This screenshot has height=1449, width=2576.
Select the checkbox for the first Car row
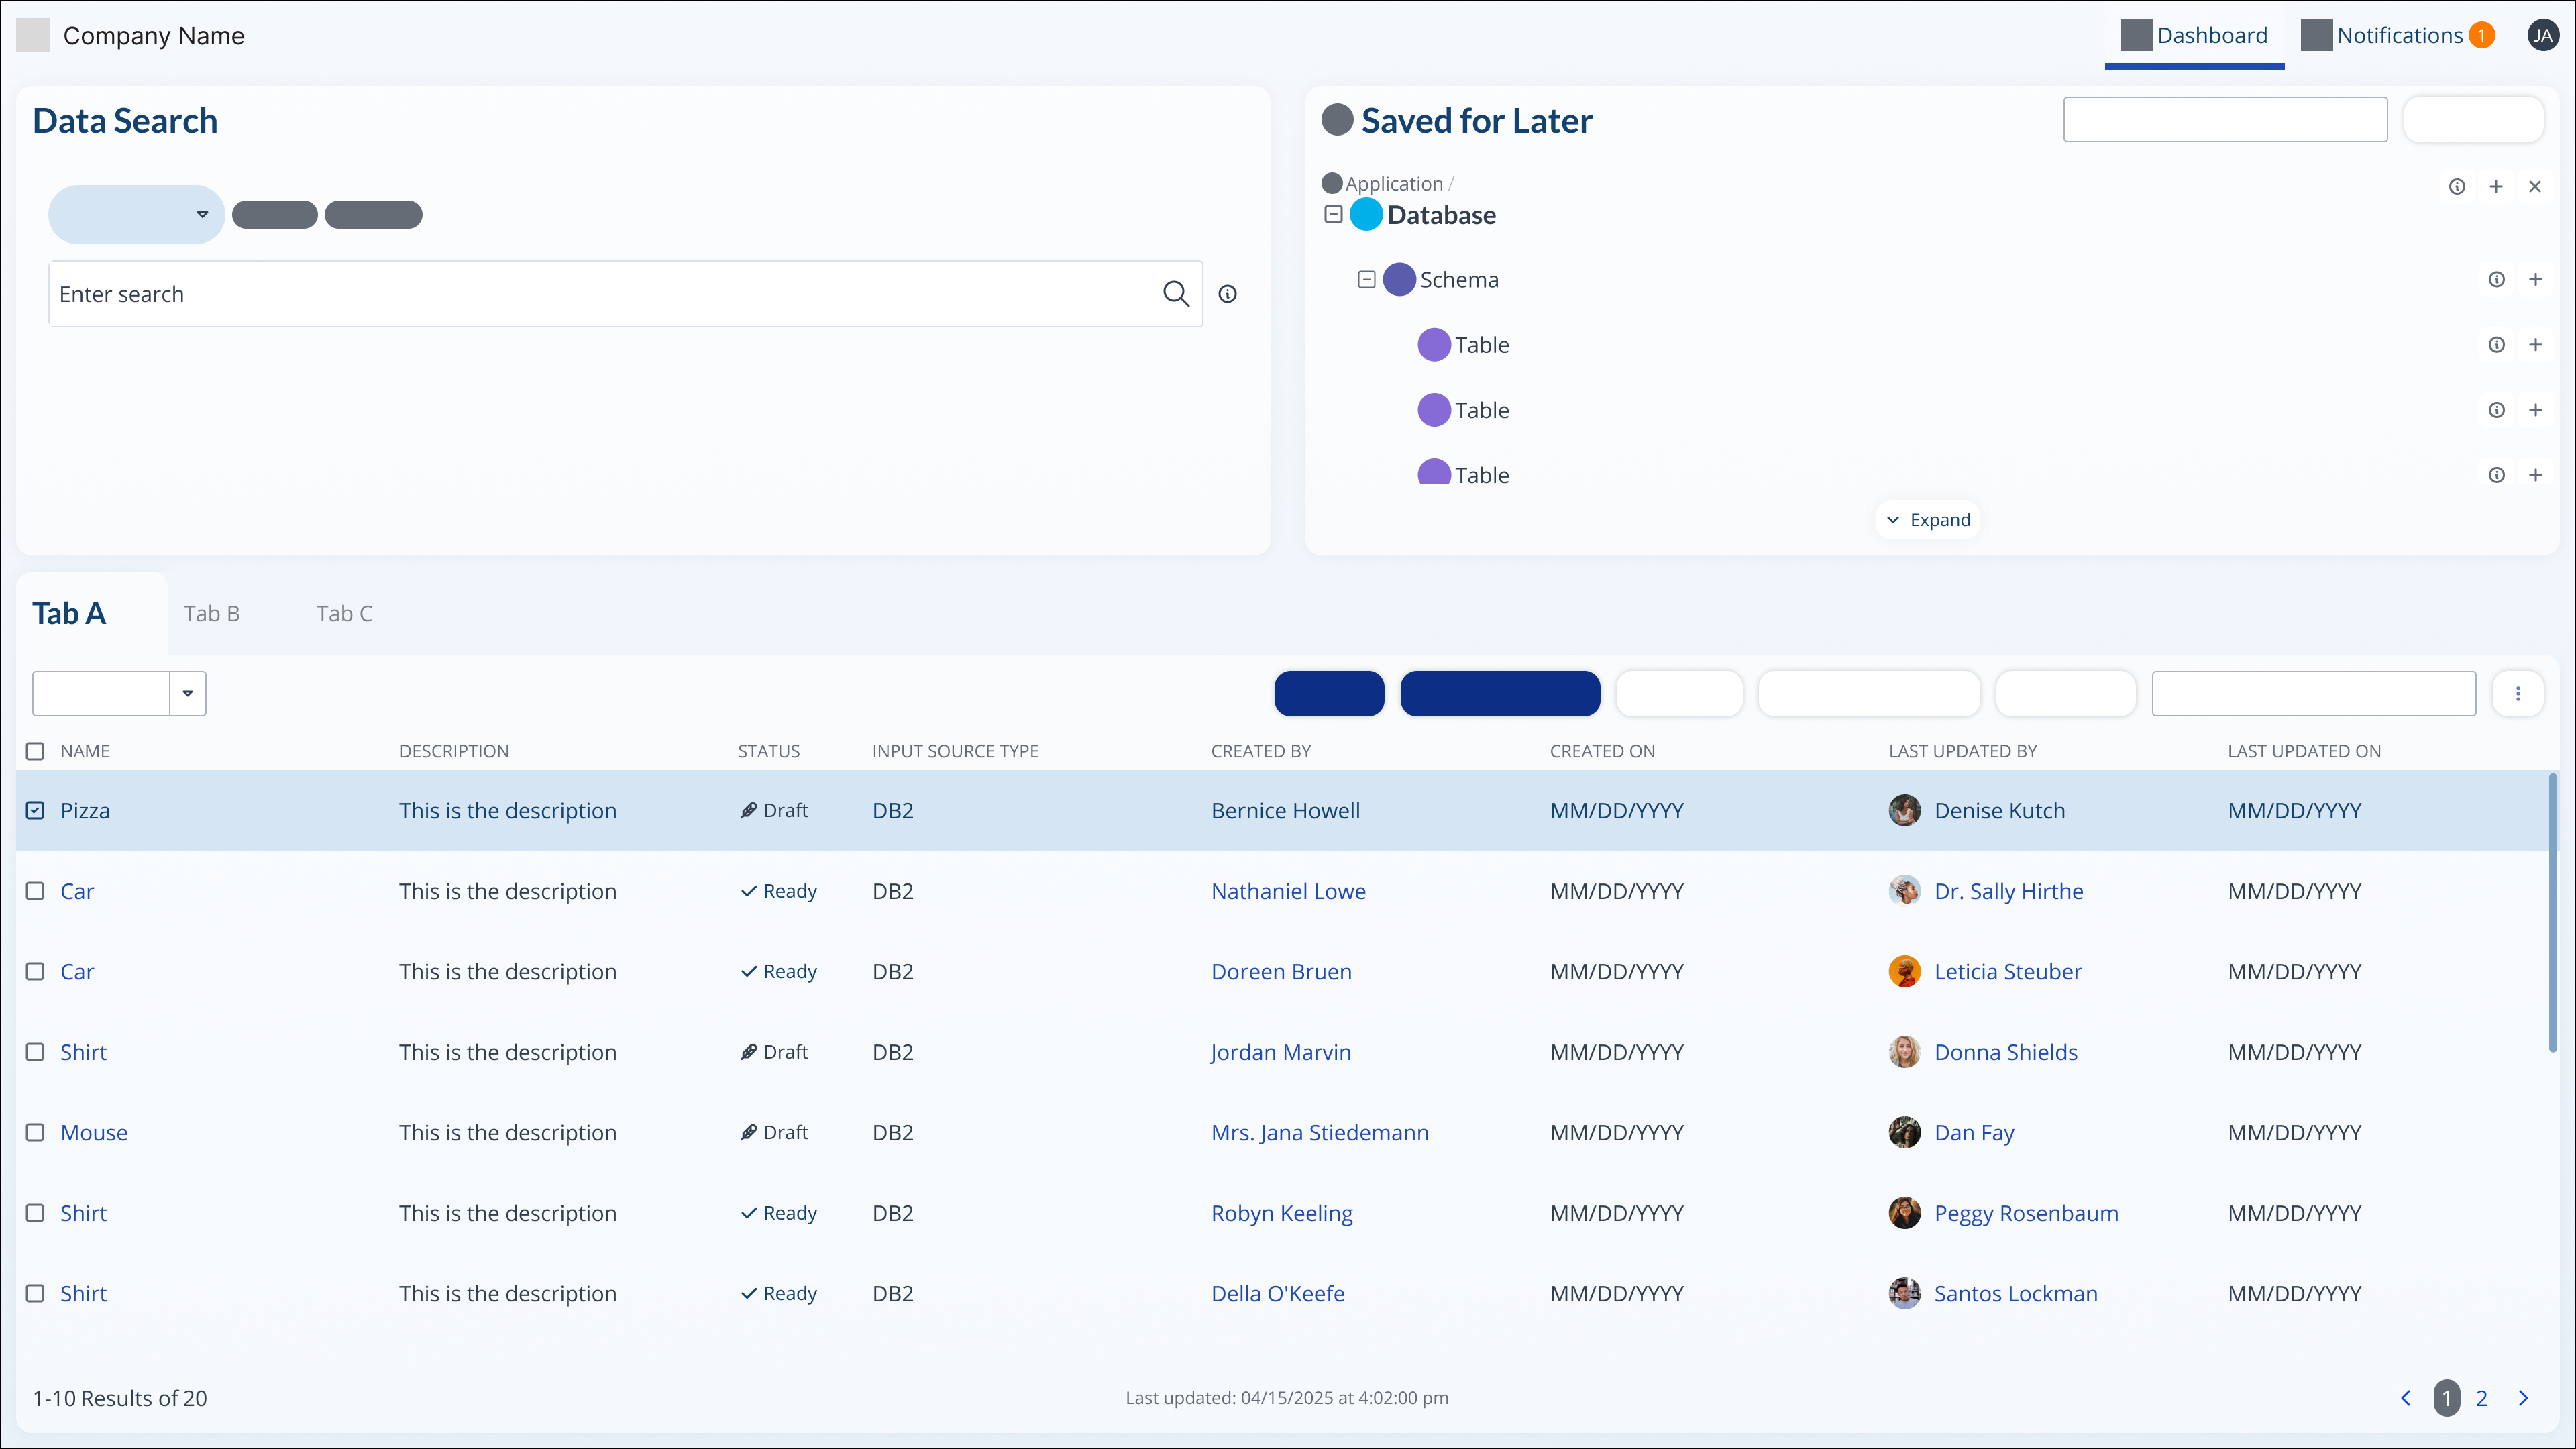pyautogui.click(x=35, y=890)
